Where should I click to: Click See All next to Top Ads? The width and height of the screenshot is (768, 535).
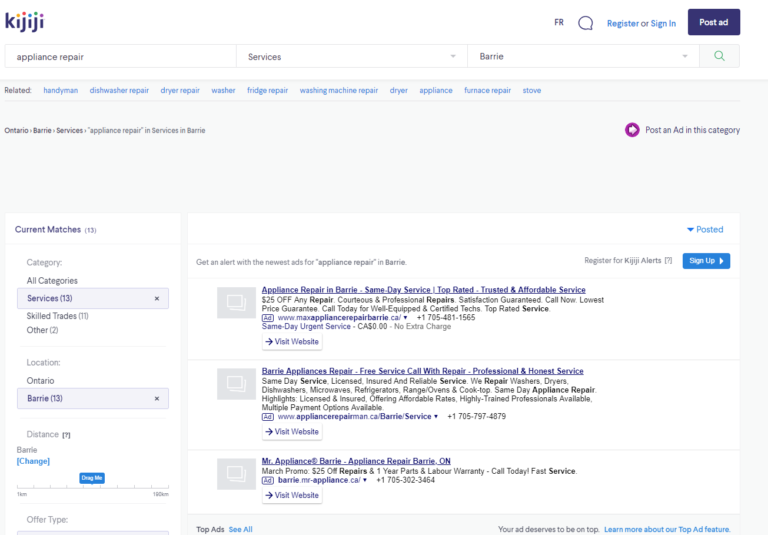pos(240,530)
